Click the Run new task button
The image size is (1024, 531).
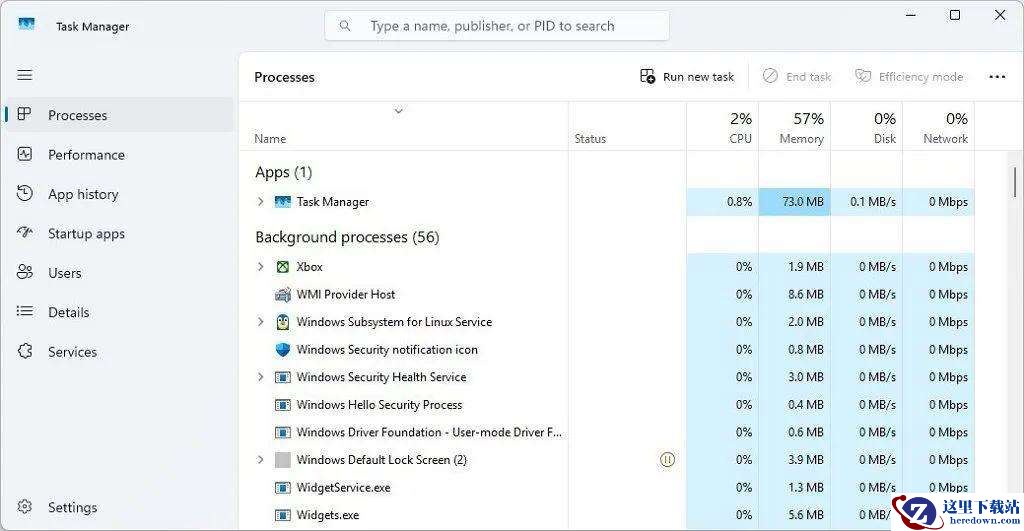(687, 77)
